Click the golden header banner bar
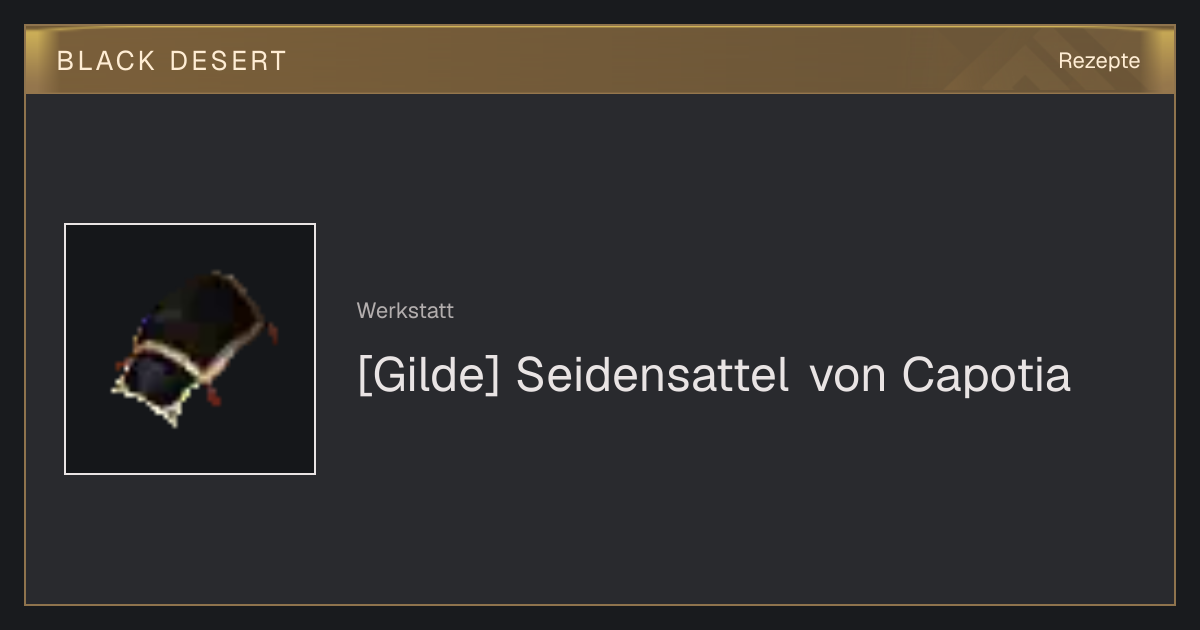Screen dimensions: 1200x630 pos(600,60)
